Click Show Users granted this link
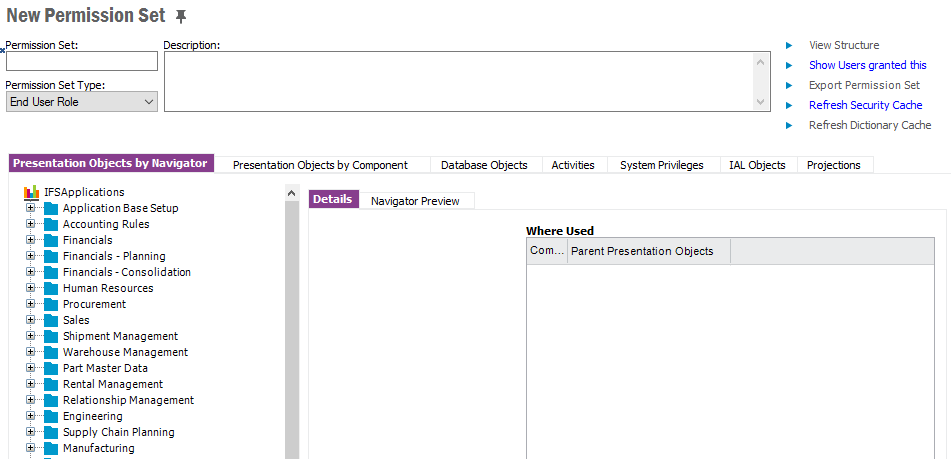951x459 pixels. coord(867,65)
